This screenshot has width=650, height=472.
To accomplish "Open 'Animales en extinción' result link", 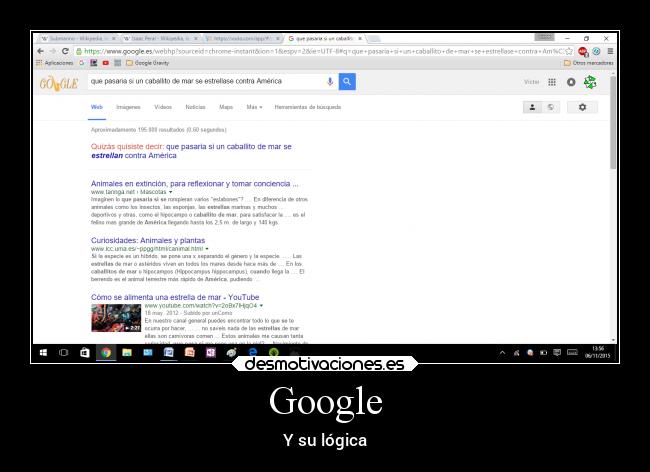I will tap(194, 184).
